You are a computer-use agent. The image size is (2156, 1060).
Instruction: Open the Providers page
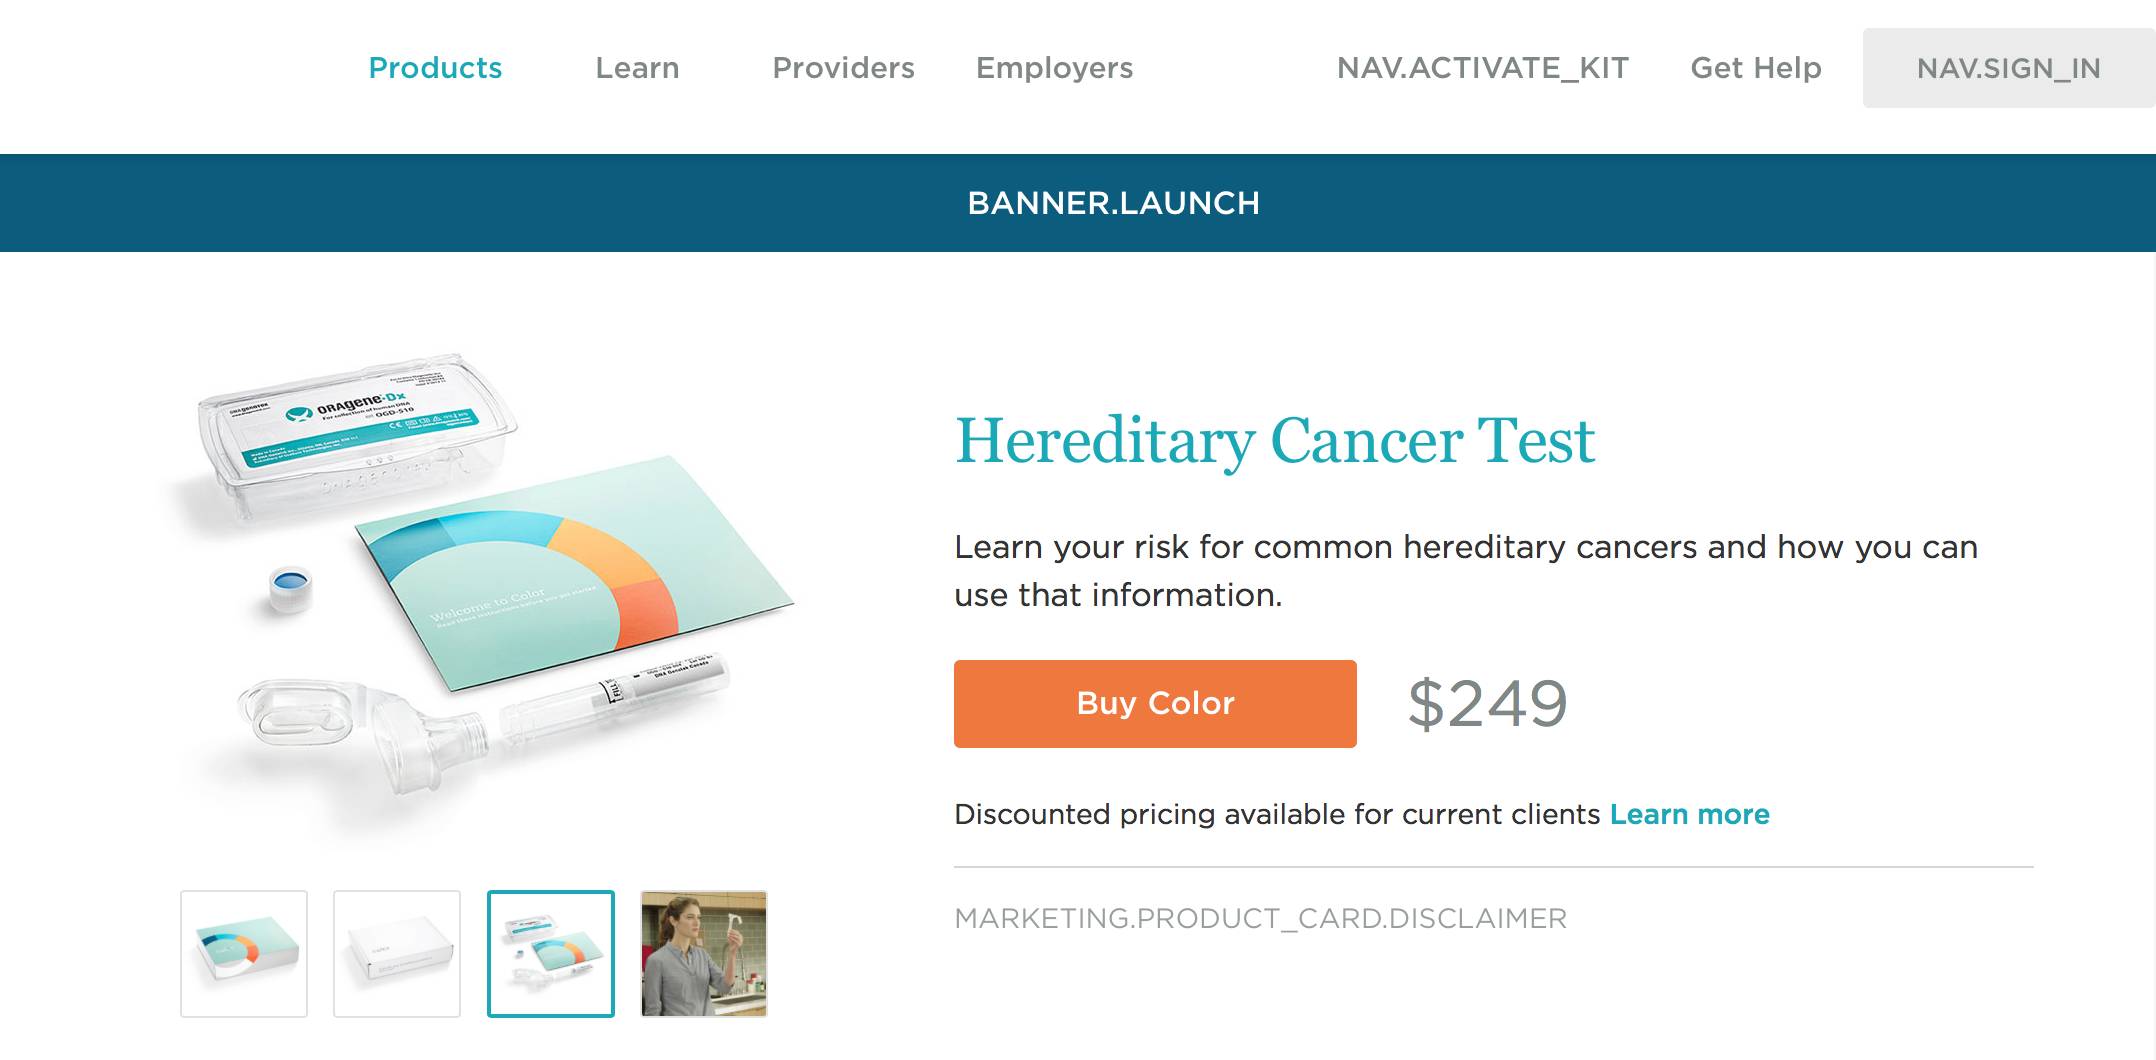843,68
